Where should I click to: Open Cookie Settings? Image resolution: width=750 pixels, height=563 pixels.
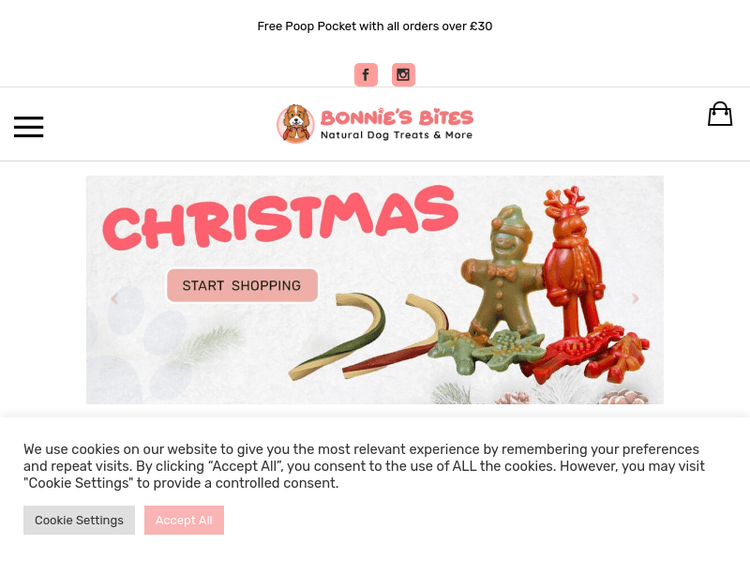click(79, 520)
